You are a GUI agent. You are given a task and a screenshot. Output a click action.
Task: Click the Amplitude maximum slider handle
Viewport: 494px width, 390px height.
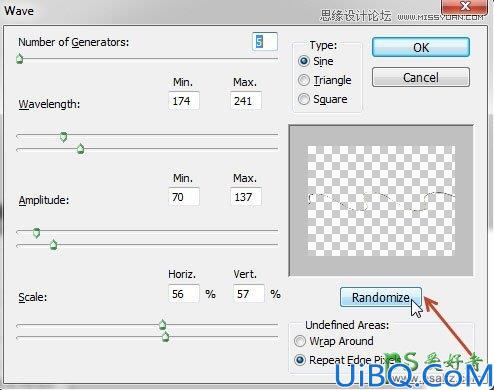point(54,245)
